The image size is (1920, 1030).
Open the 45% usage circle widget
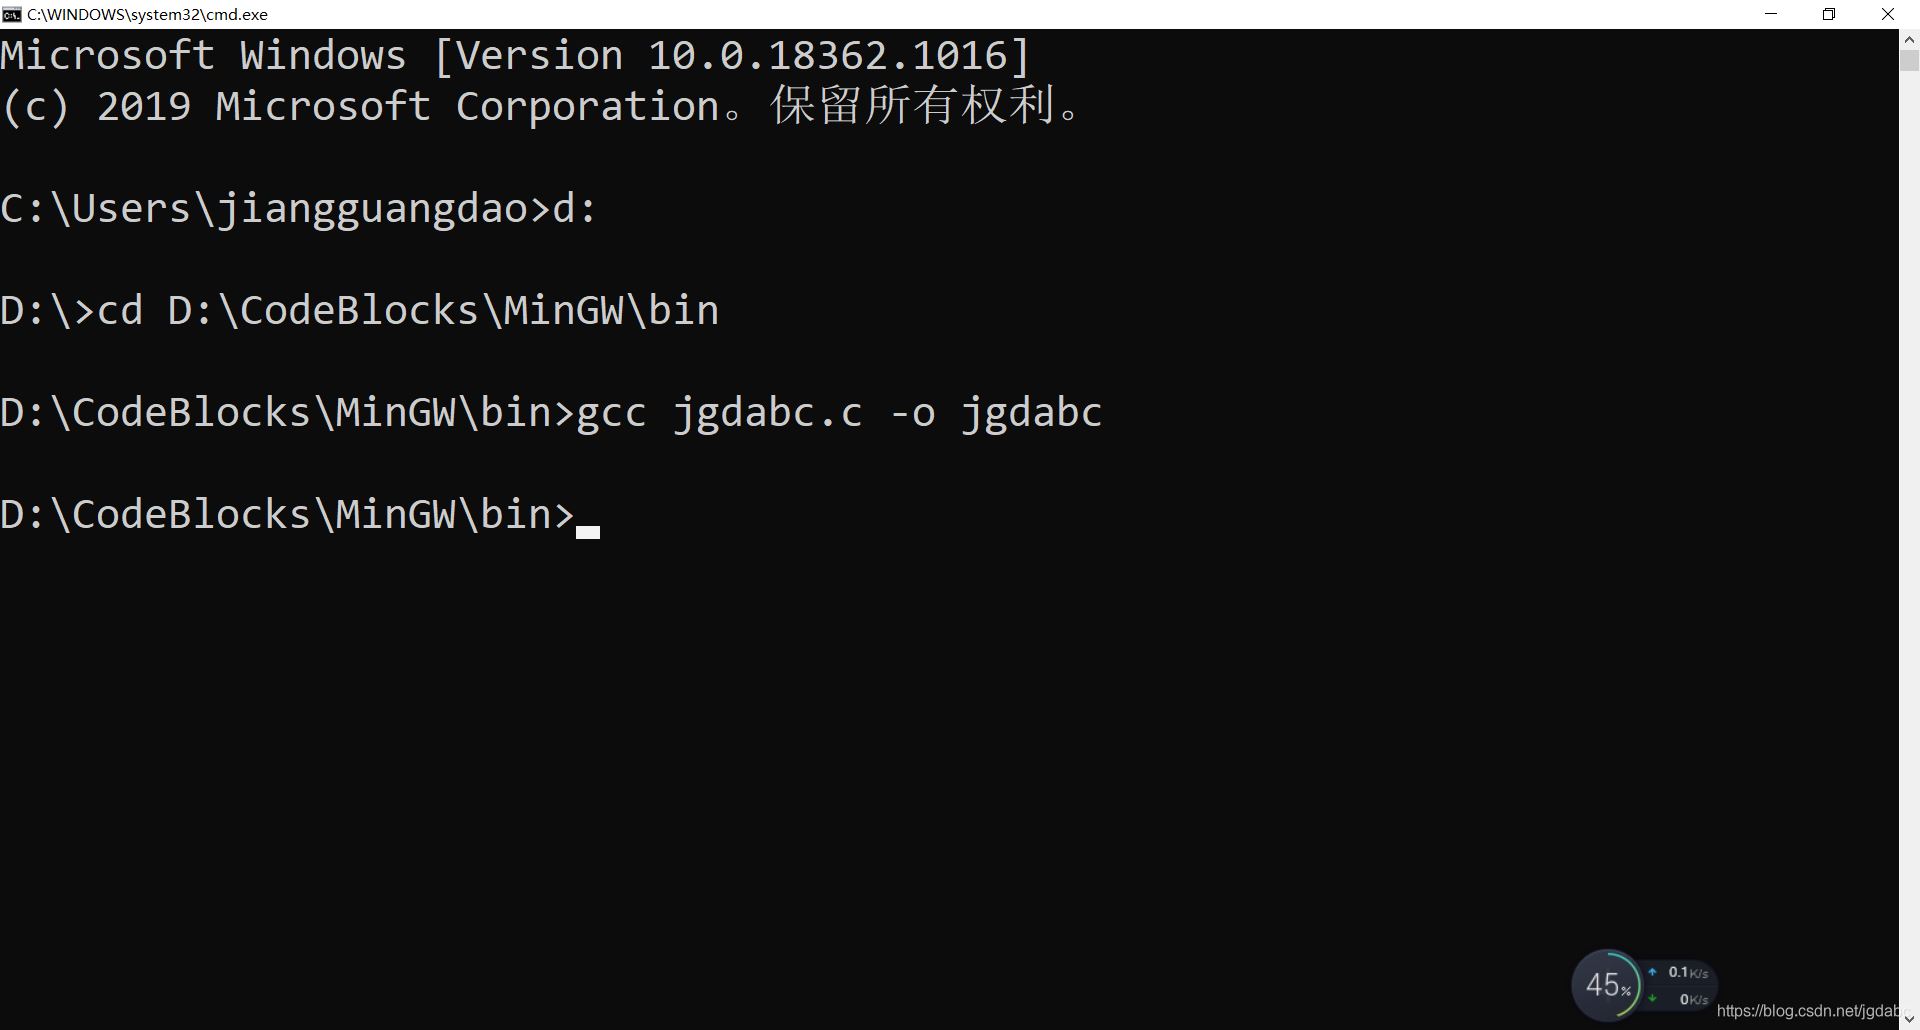pos(1607,985)
